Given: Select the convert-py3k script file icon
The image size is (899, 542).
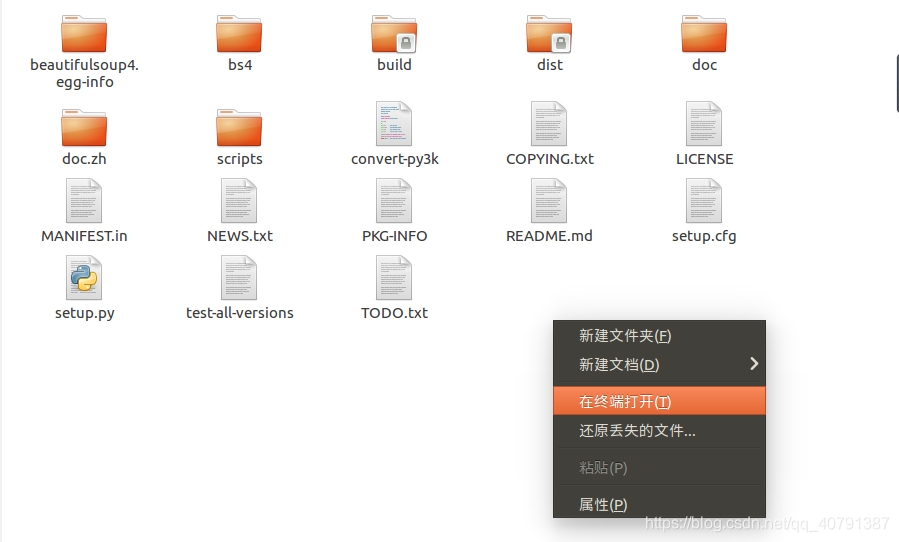Looking at the screenshot, I should (394, 124).
